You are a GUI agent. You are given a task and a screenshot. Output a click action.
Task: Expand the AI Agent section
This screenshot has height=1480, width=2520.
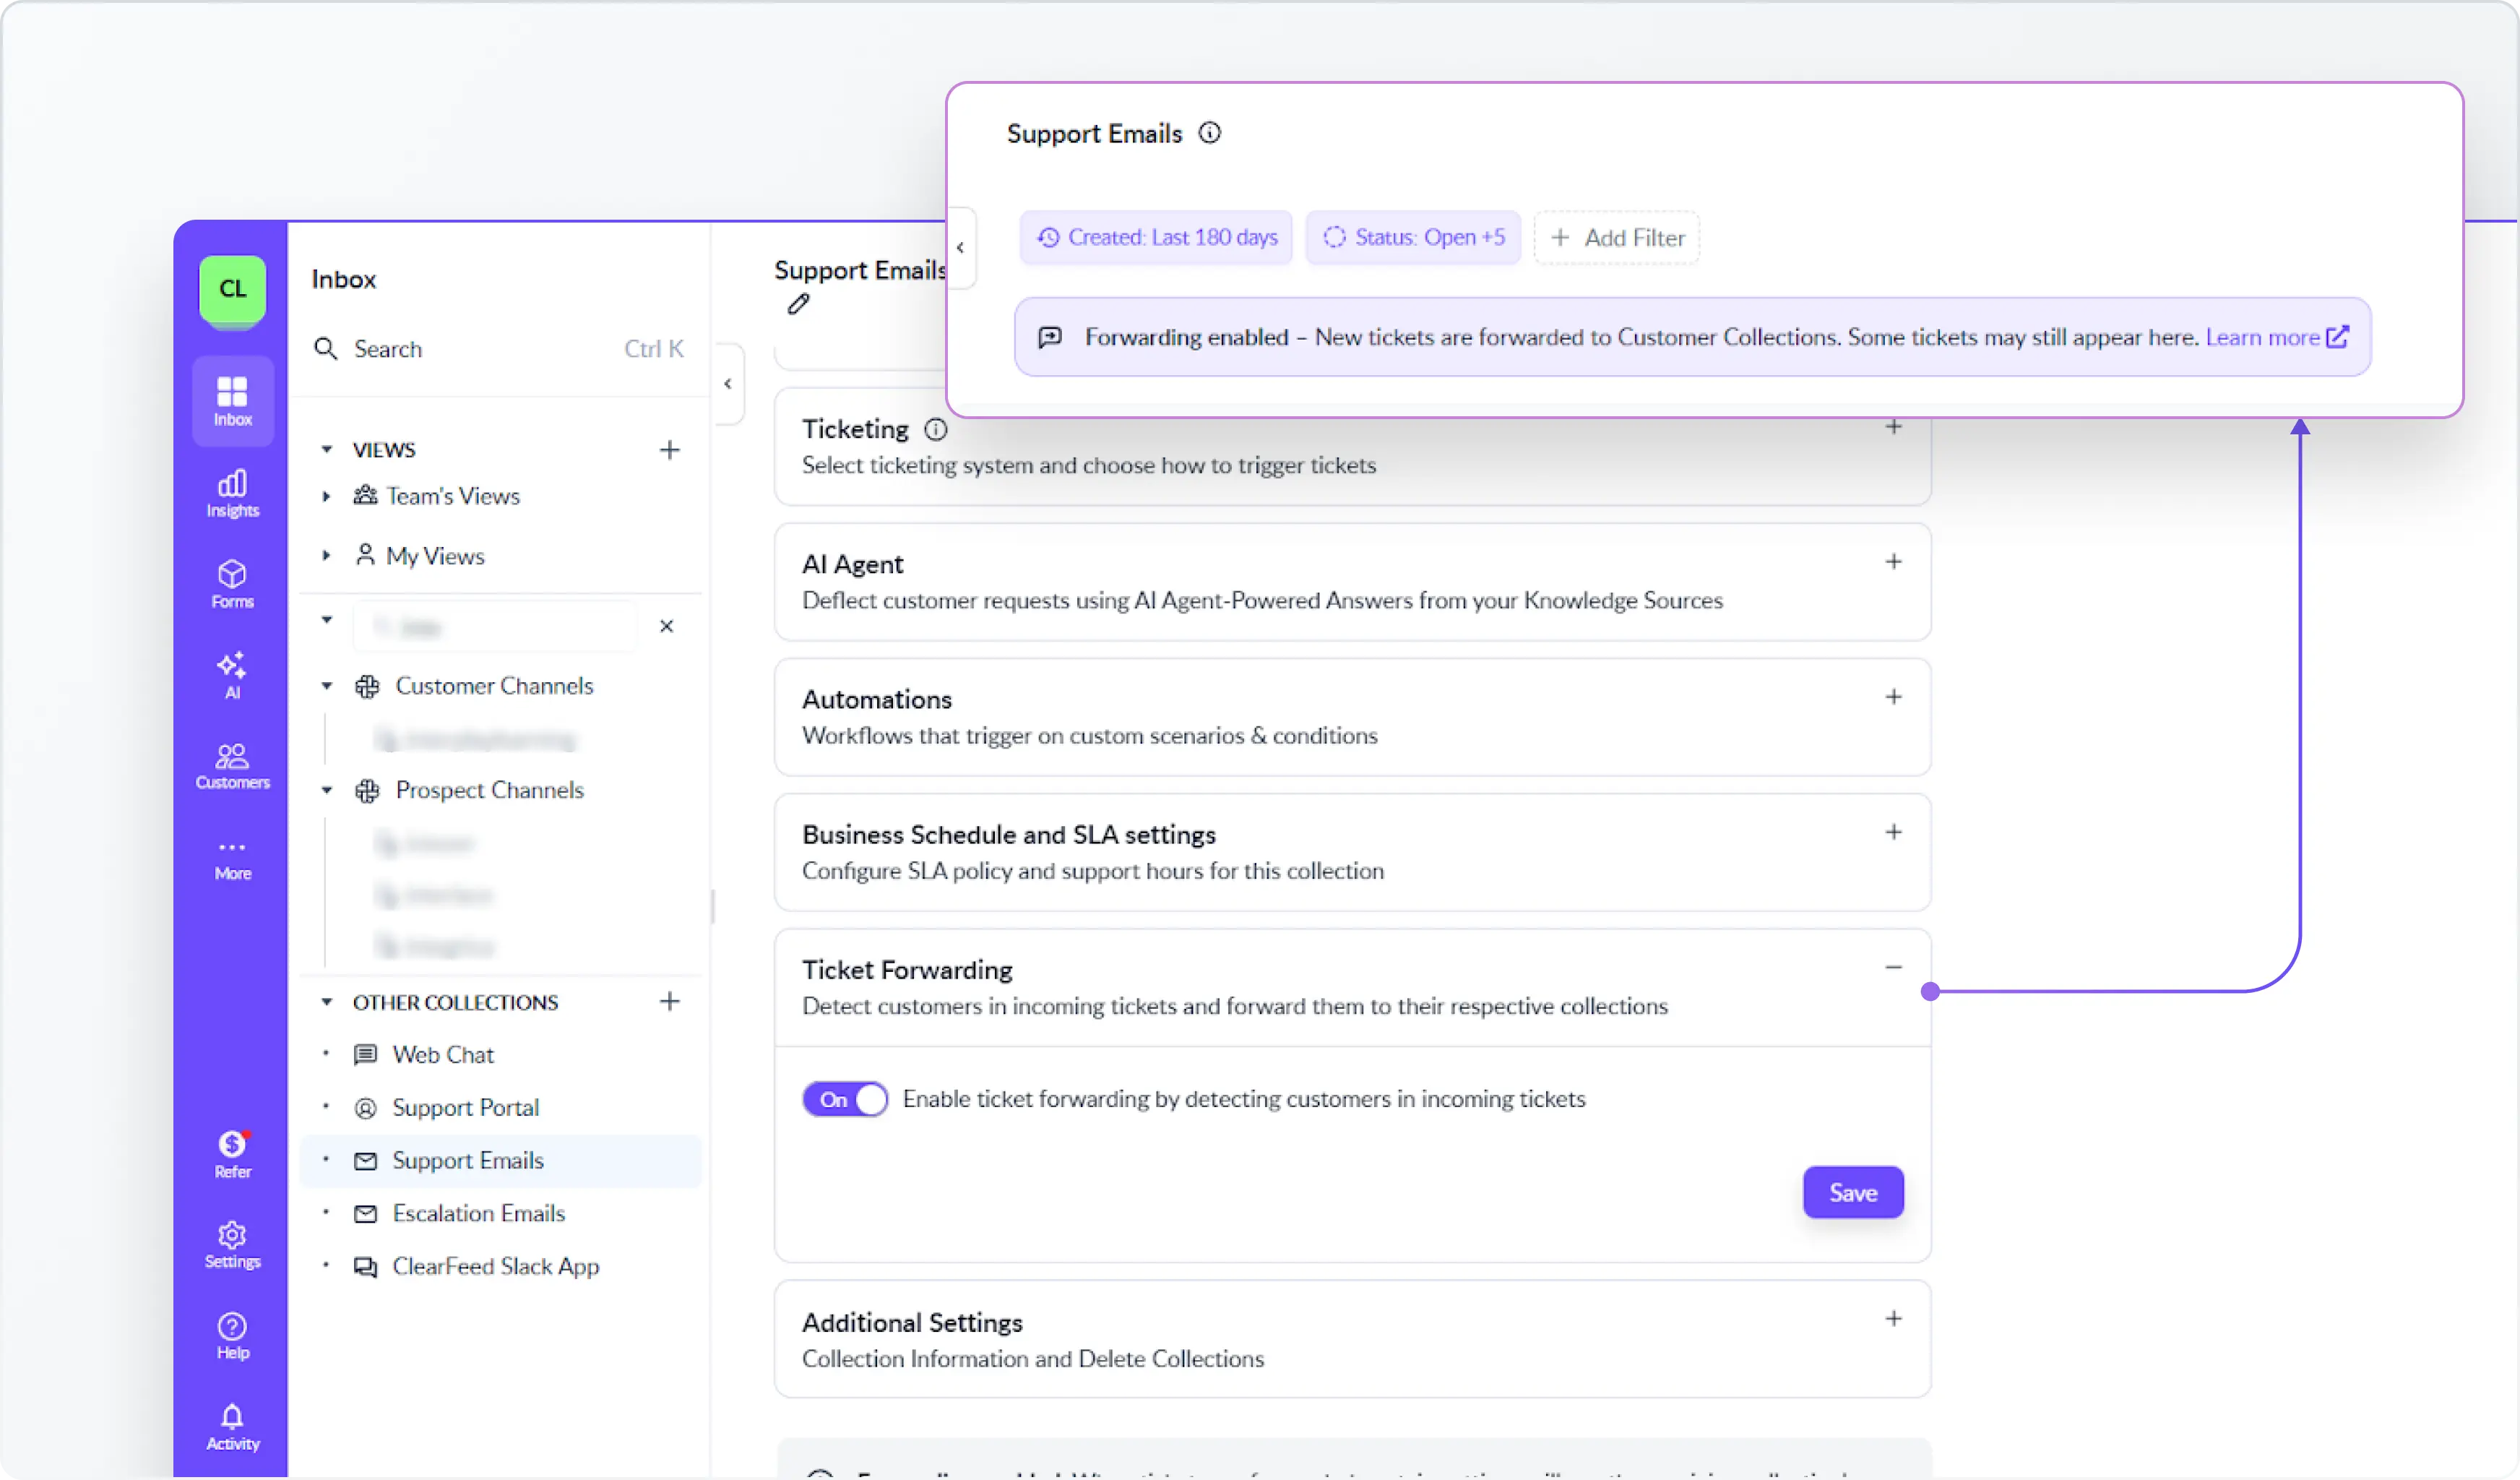[1893, 562]
